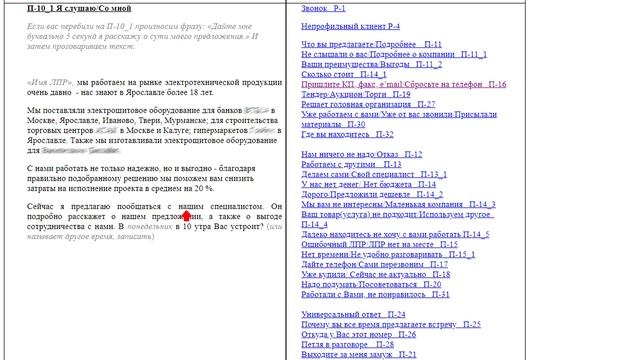
Task: Open "Работаем с другими П-13" link
Action: [351, 164]
